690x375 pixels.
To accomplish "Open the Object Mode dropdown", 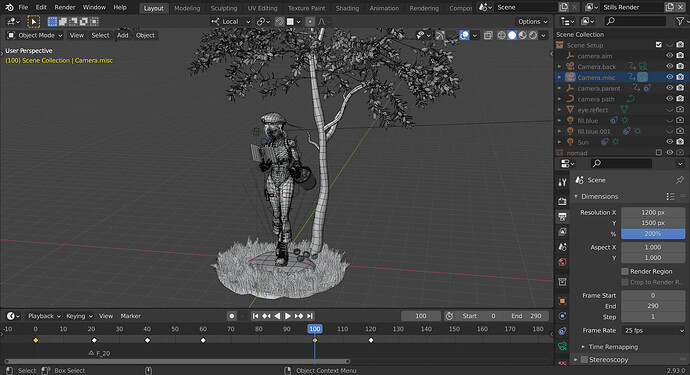I will coord(35,35).
